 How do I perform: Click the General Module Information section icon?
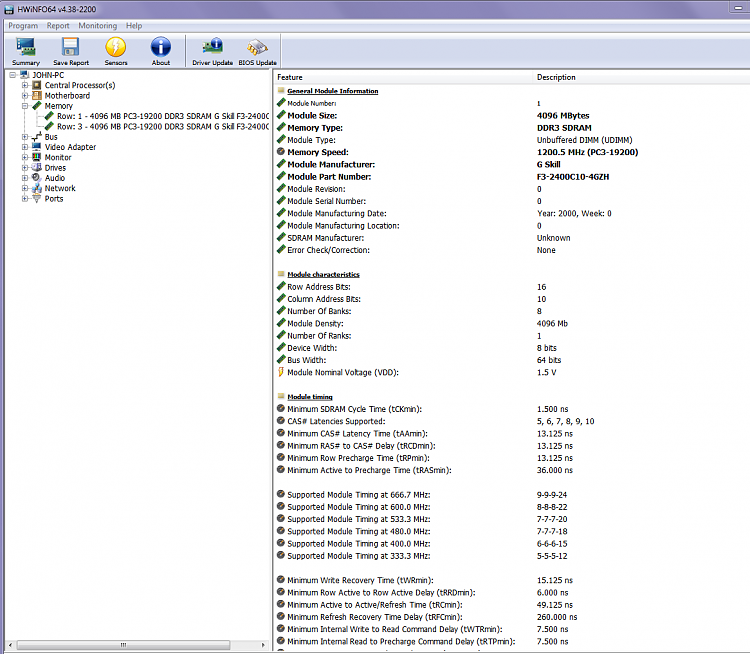[281, 90]
